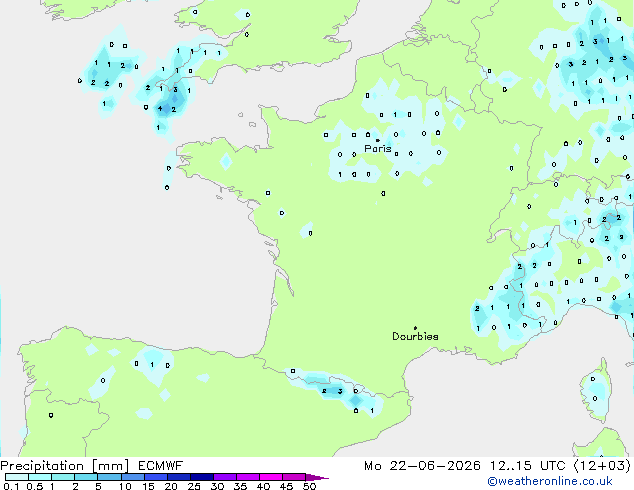Pick the 40–45 mm magenta legend swatch
This screenshot has width=634, height=490.
pos(271,477)
